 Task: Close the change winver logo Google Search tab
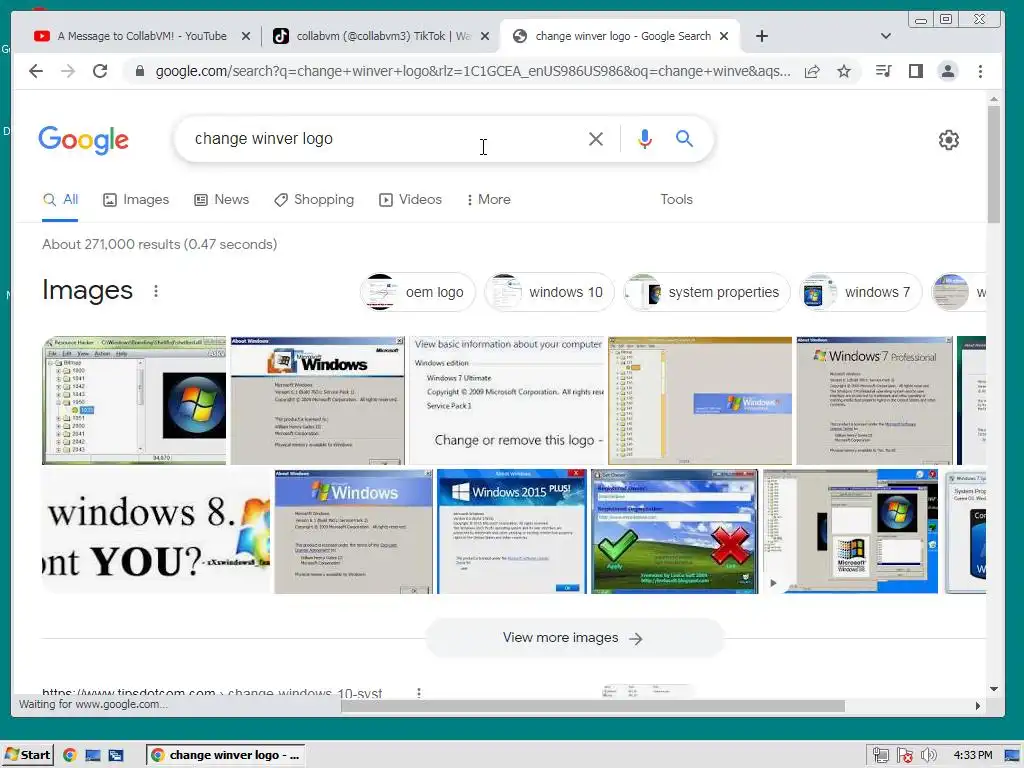click(x=724, y=36)
